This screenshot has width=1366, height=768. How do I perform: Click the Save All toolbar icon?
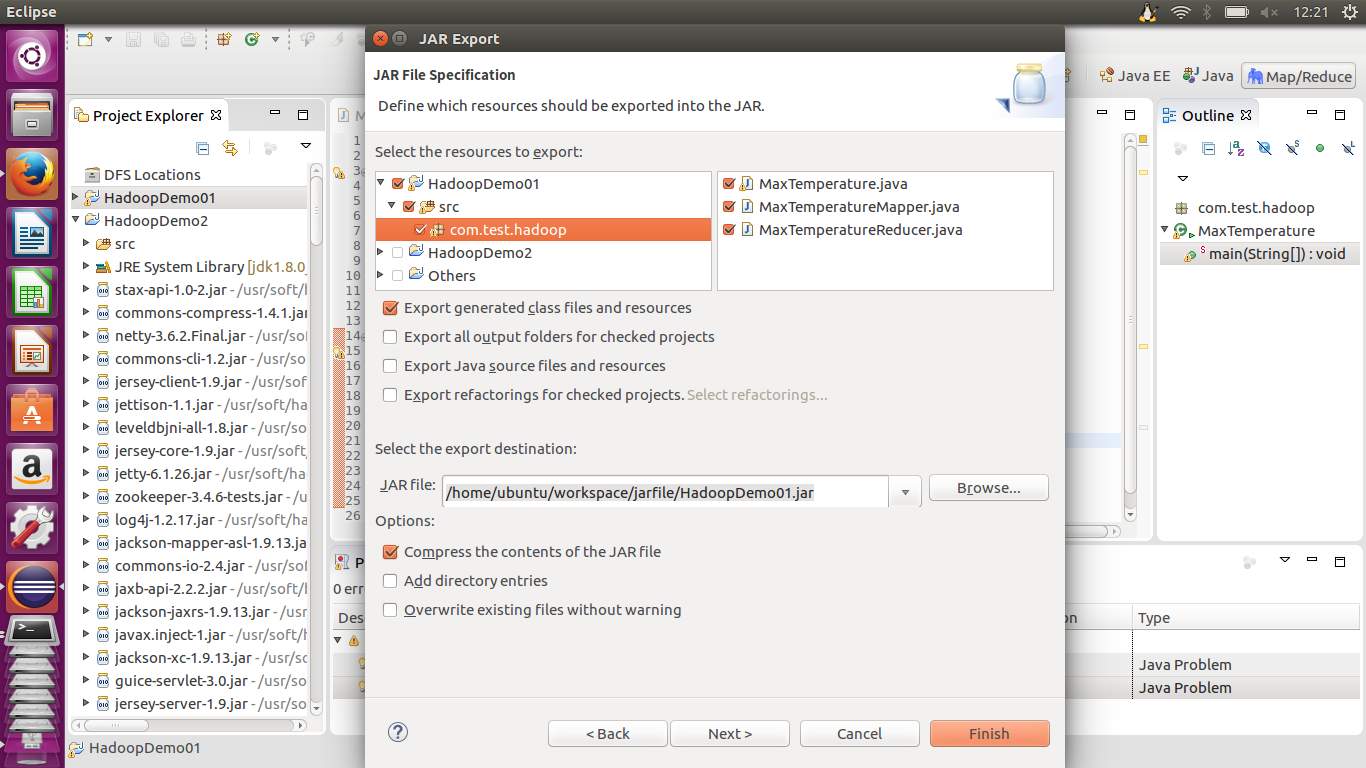coord(161,39)
